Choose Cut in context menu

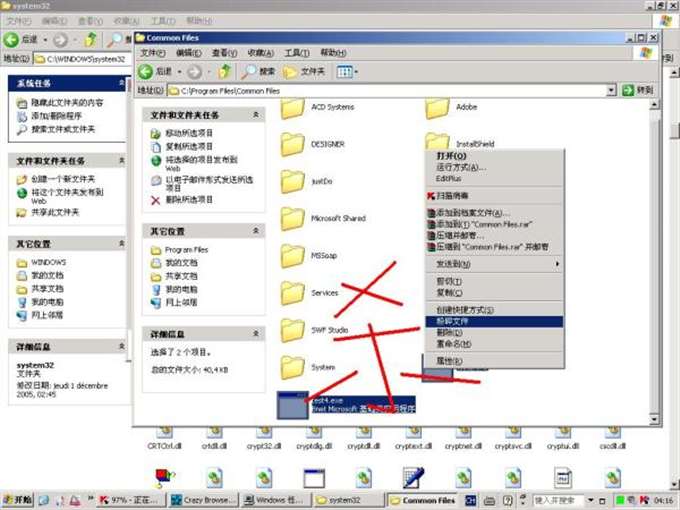(x=494, y=281)
